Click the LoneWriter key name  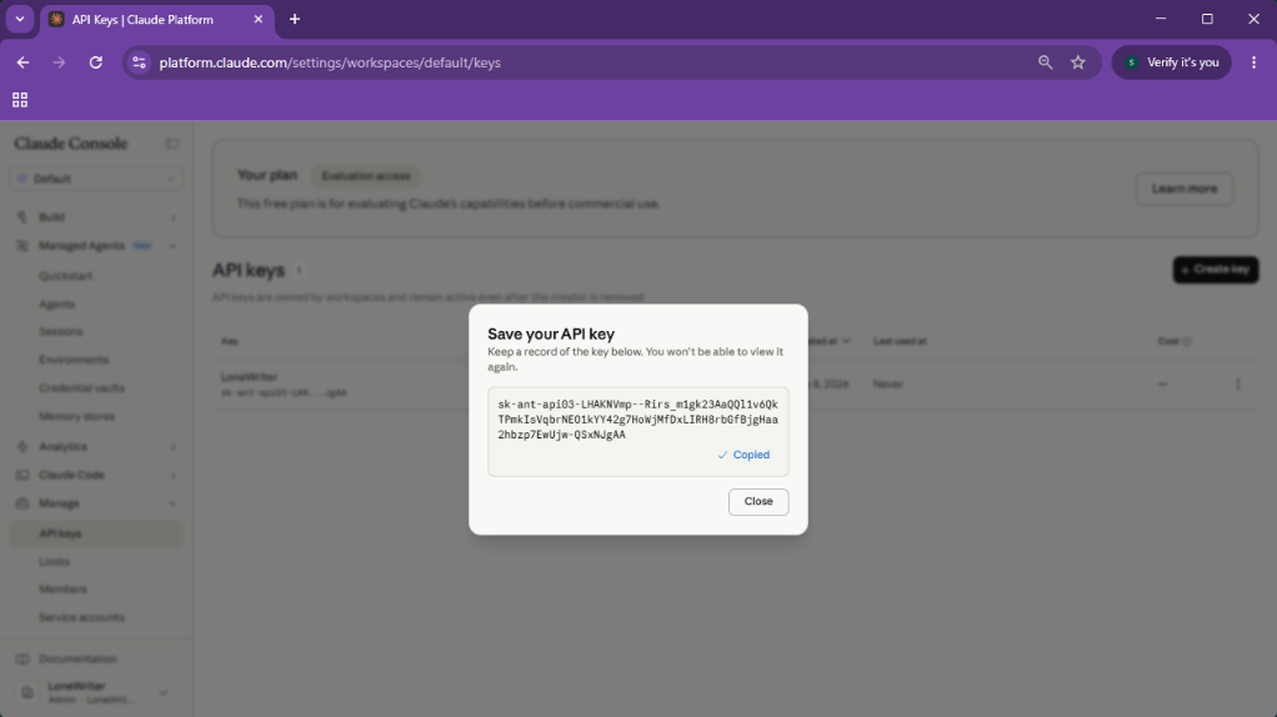247,377
